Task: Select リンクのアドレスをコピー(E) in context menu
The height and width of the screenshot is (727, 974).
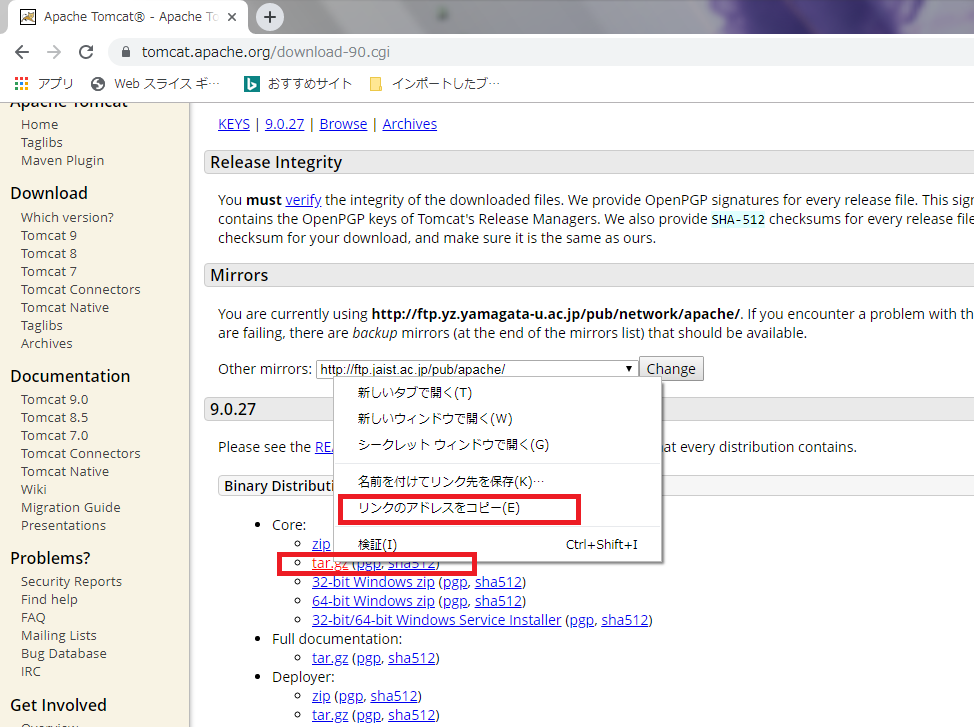Action: [x=498, y=508]
